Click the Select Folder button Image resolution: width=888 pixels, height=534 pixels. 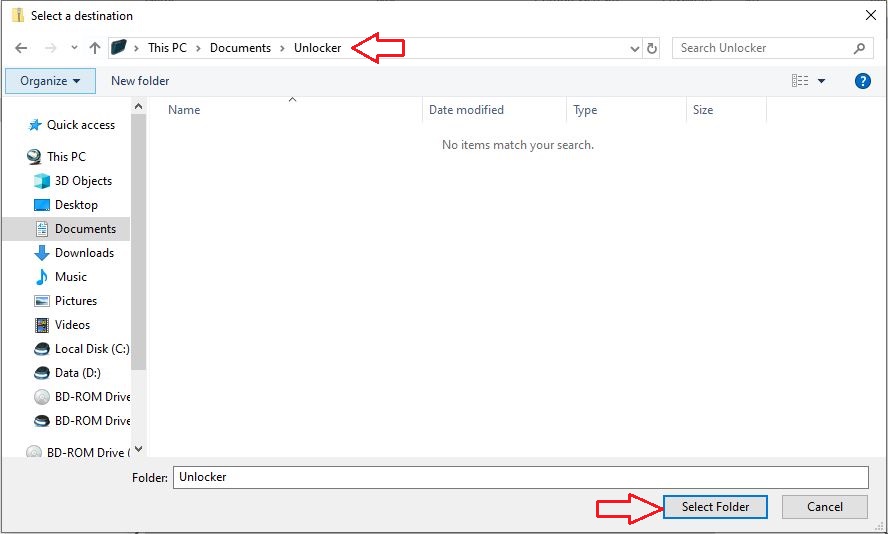pos(715,507)
